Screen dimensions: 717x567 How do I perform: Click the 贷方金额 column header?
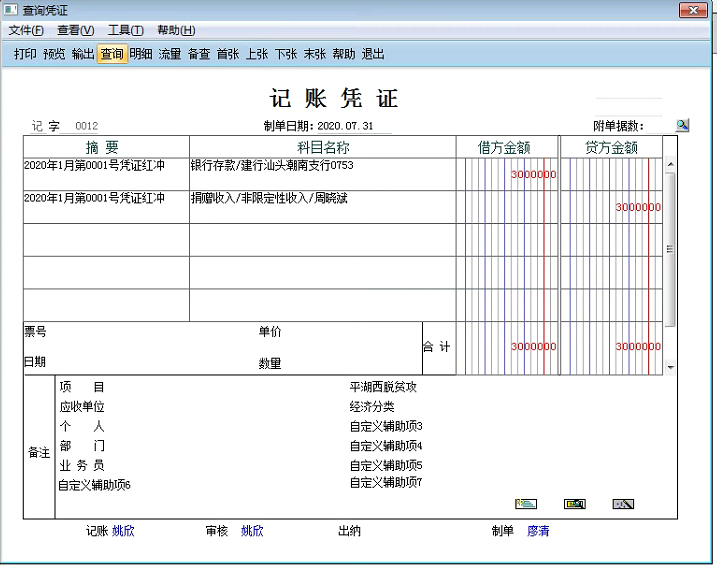[611, 147]
